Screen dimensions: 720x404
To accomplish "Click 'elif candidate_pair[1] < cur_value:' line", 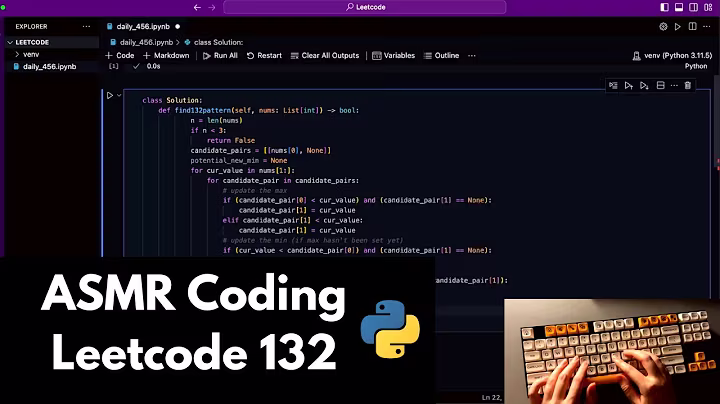I will tap(292, 220).
